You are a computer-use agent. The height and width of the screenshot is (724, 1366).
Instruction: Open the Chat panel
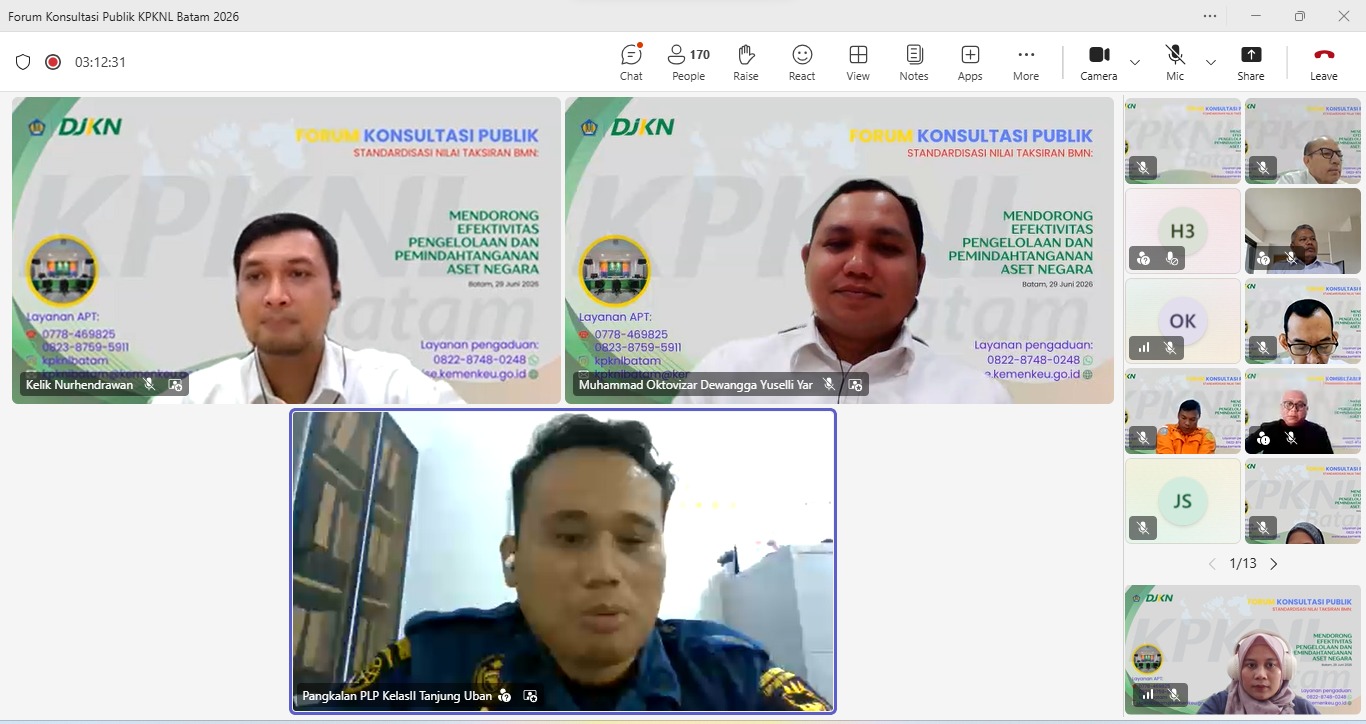click(x=631, y=62)
